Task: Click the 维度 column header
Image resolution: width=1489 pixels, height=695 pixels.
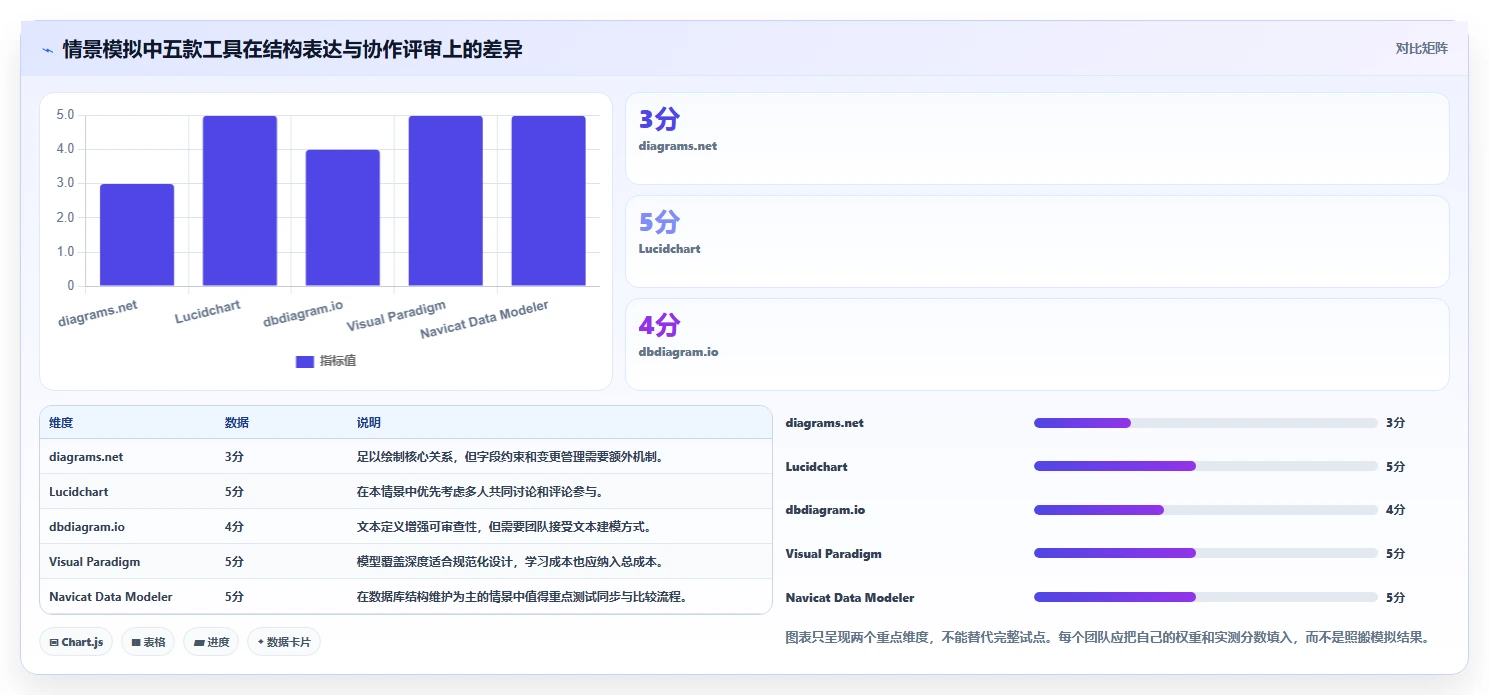Action: [61, 423]
